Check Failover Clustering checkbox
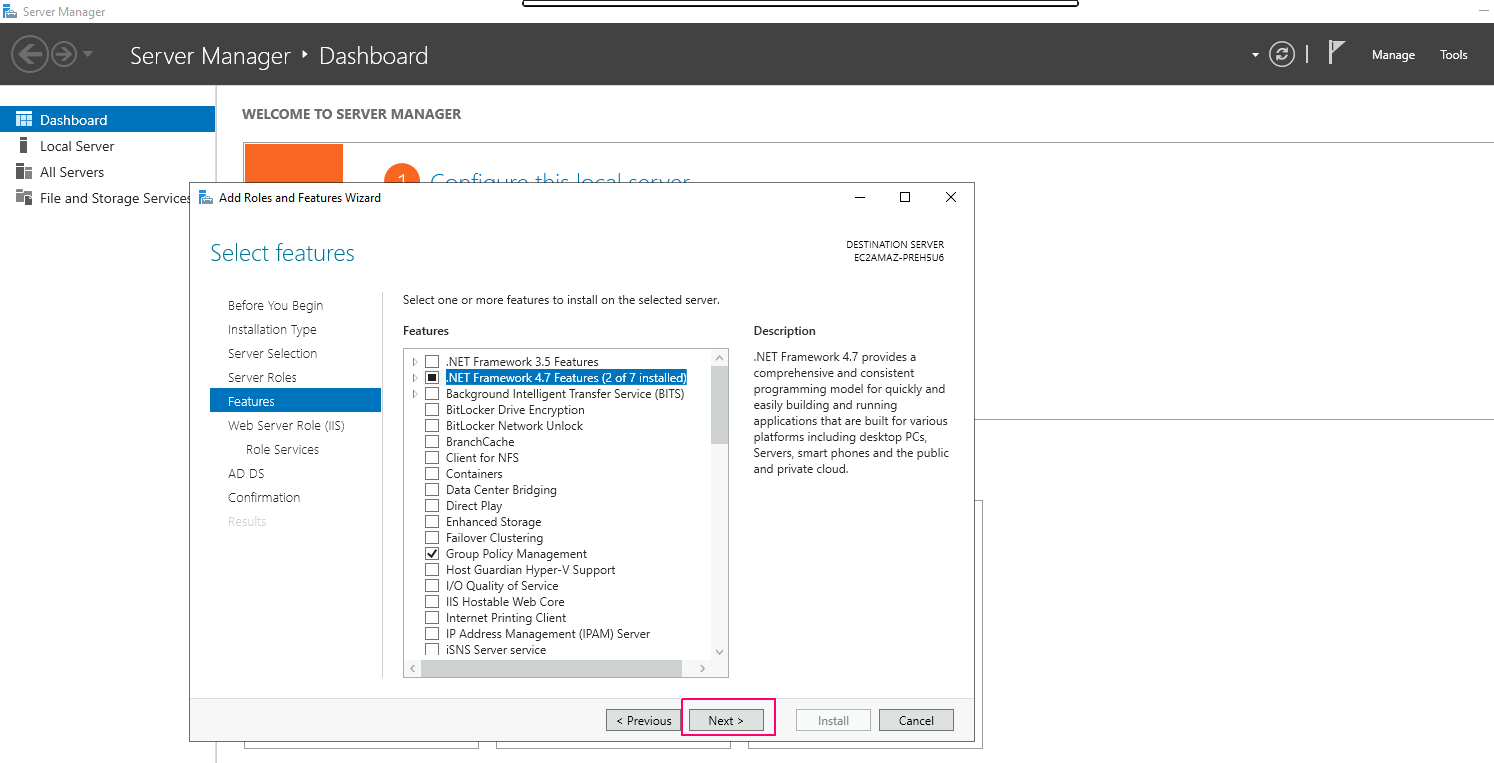This screenshot has width=1494, height=763. [432, 537]
